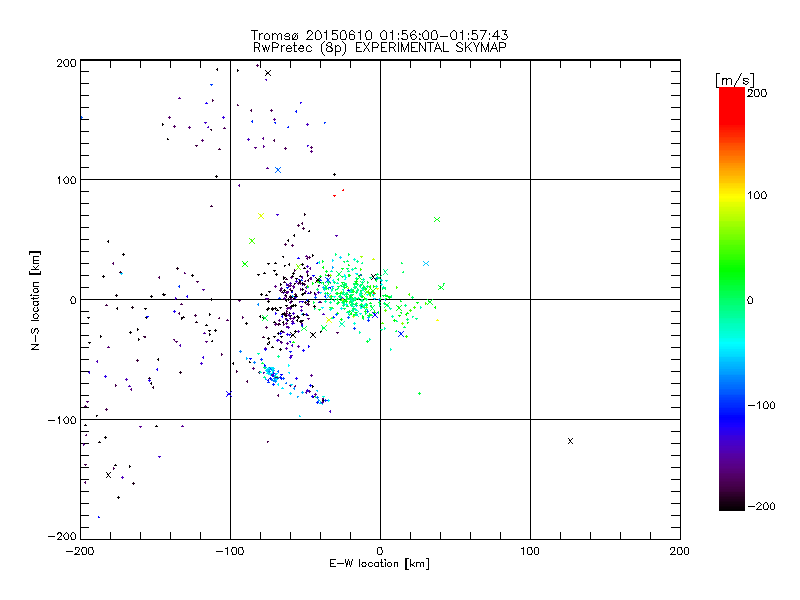
Task: Click the green X marker northeast of the center
Action: pos(437,219)
